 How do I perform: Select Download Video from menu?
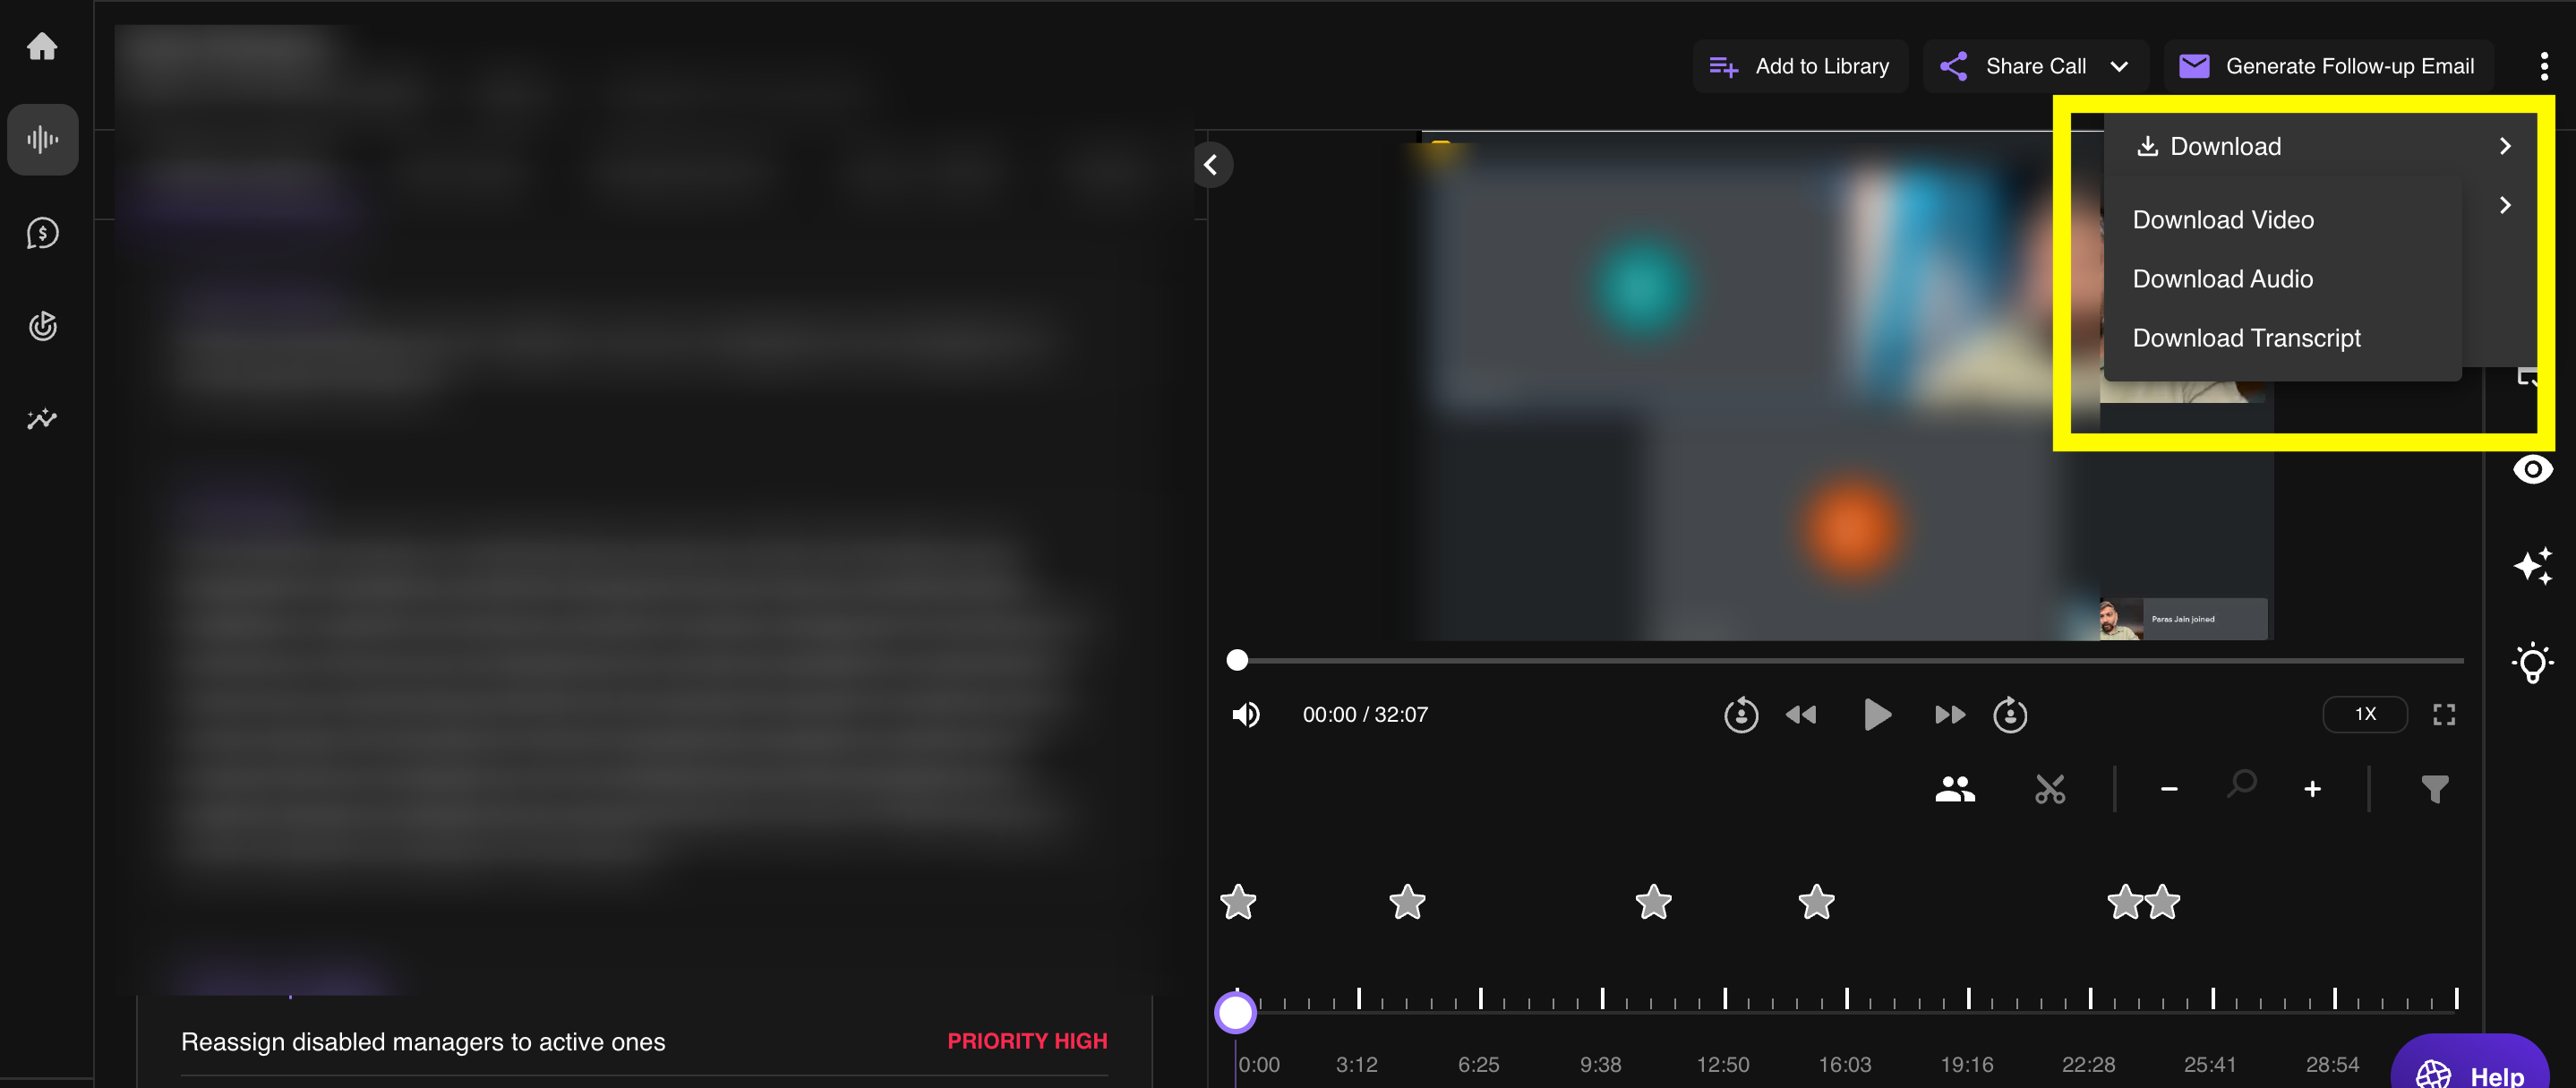[x=2222, y=220]
